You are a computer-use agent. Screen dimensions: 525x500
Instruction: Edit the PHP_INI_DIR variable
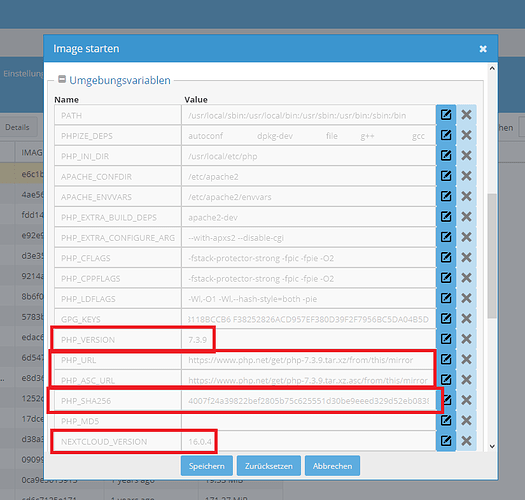click(x=446, y=156)
